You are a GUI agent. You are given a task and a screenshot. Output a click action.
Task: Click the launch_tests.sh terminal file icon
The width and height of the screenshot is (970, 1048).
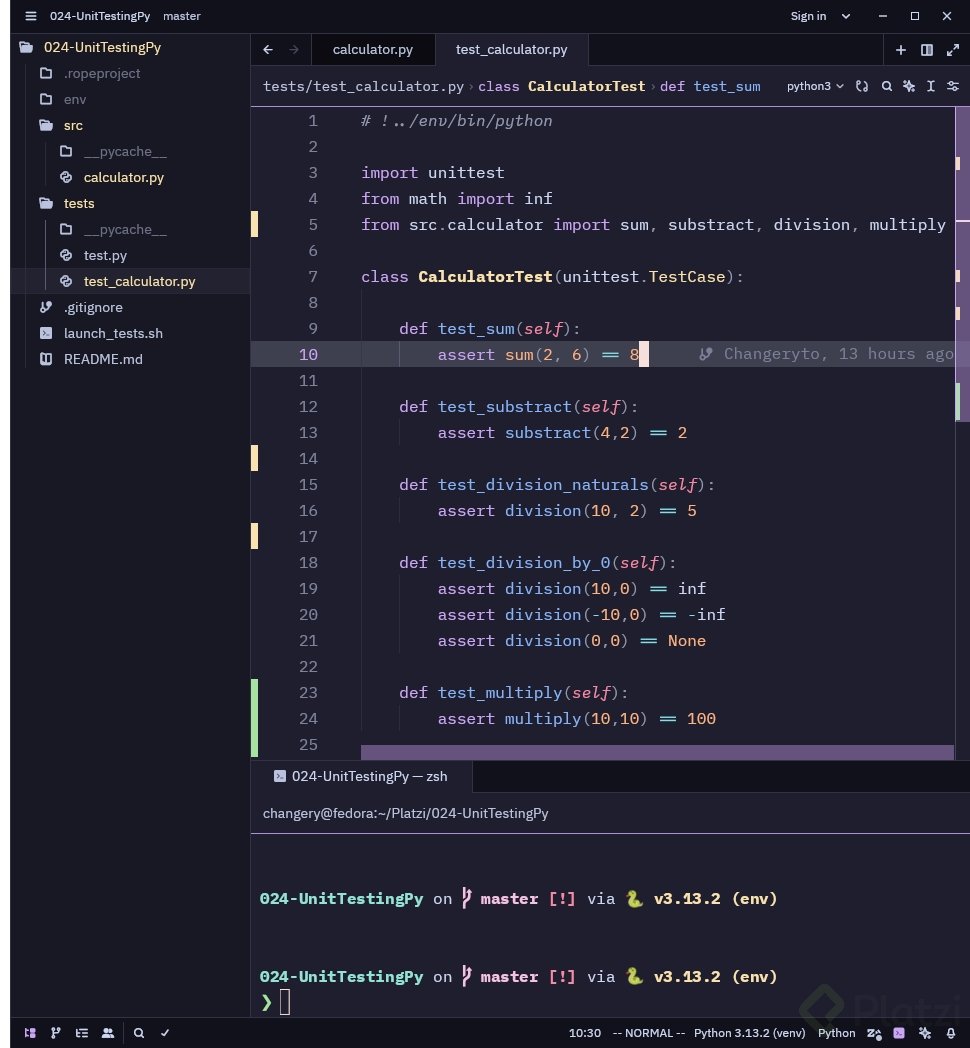click(x=46, y=333)
